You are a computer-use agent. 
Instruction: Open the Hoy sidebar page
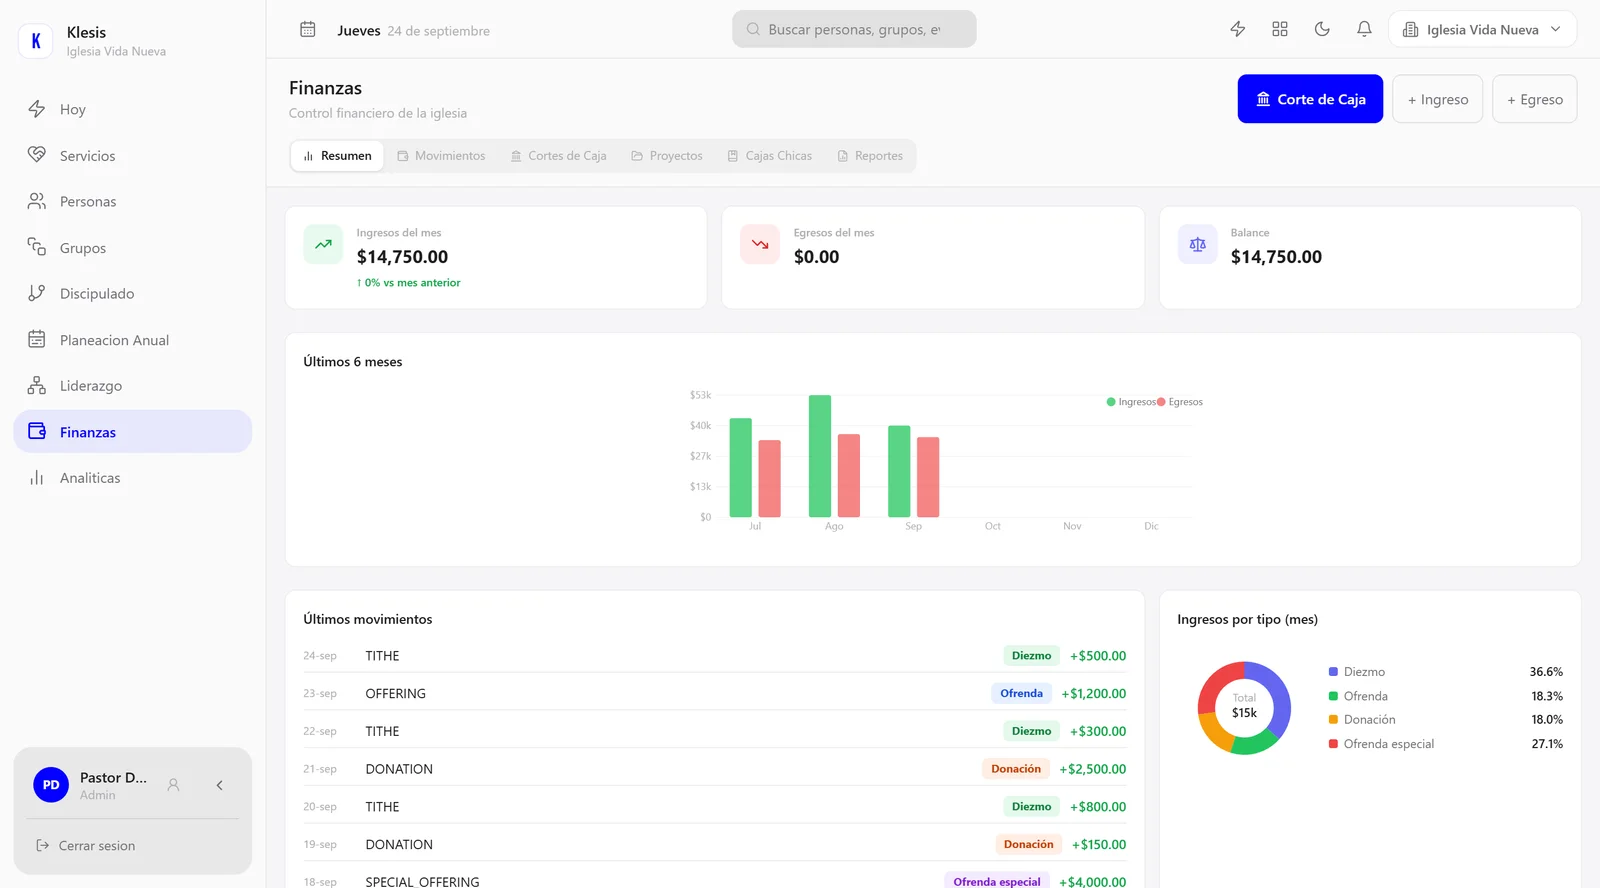132,109
